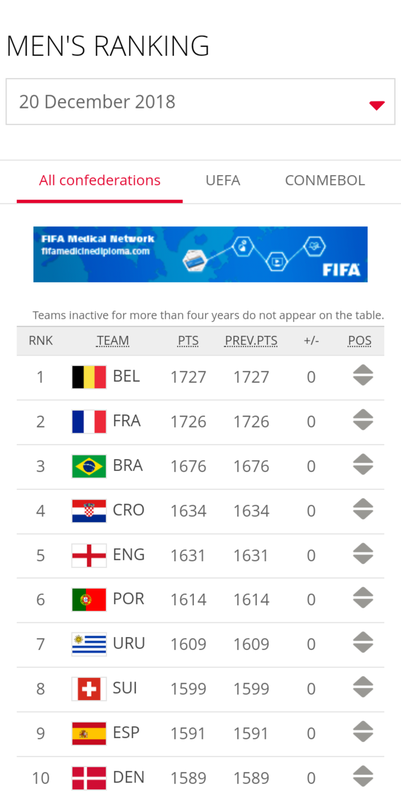Switch to the UEFA tab

pos(223,181)
